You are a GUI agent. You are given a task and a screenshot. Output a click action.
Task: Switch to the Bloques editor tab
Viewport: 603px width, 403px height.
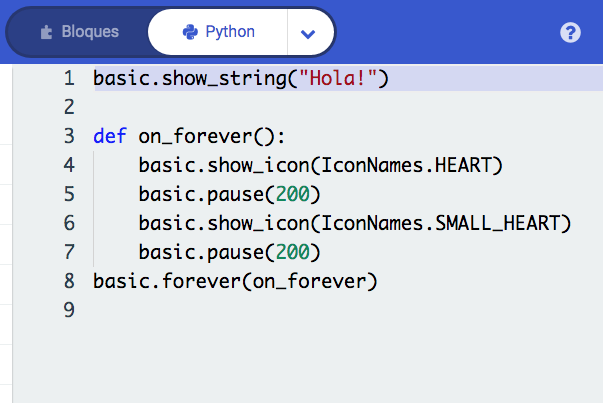coord(78,32)
